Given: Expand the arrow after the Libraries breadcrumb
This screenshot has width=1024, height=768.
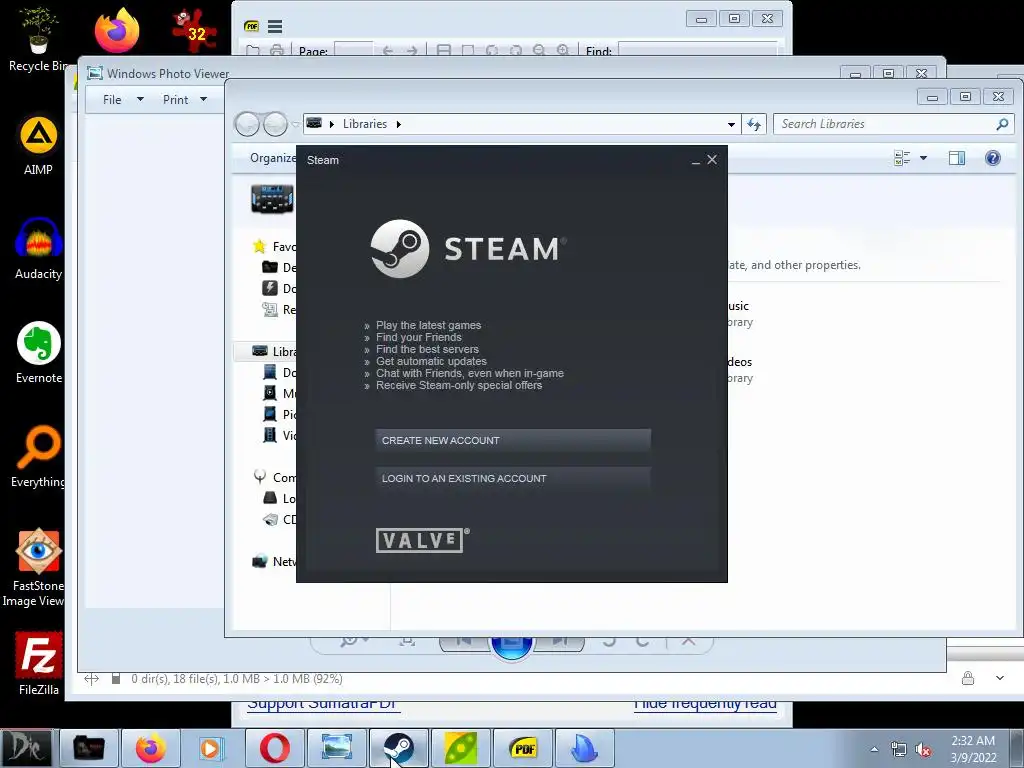Looking at the screenshot, I should pyautogui.click(x=398, y=124).
